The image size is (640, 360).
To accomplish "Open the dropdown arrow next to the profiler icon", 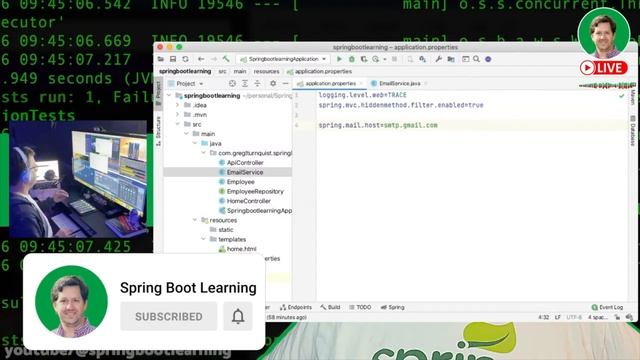I will pos(384,60).
